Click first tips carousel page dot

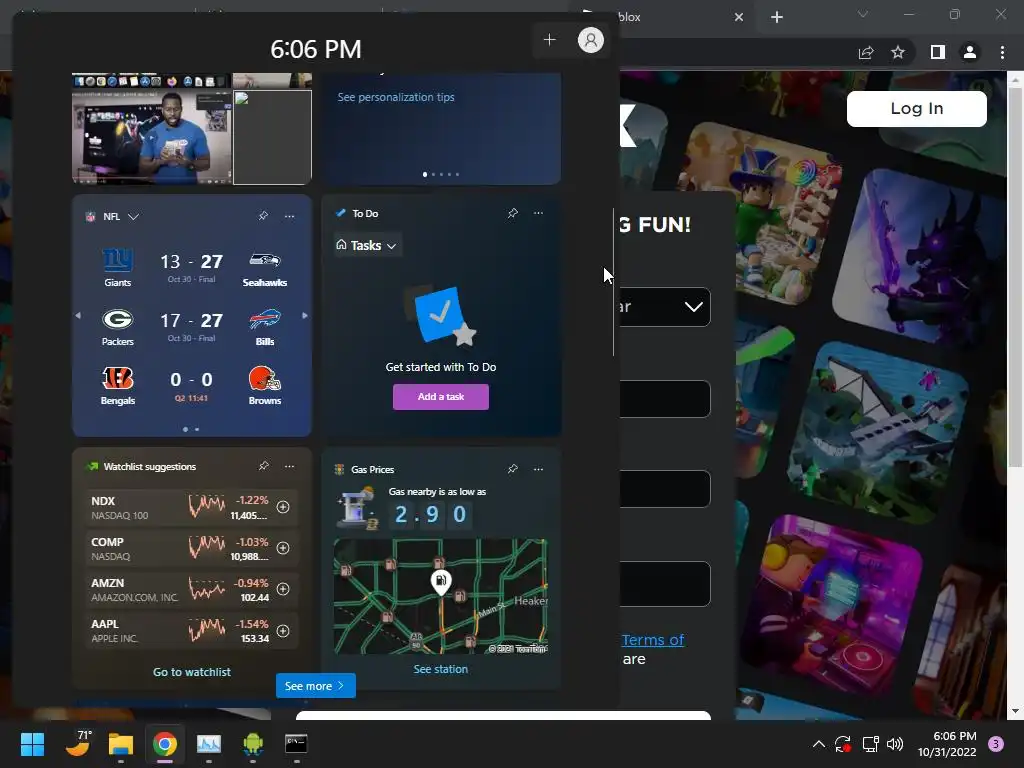pyautogui.click(x=425, y=174)
